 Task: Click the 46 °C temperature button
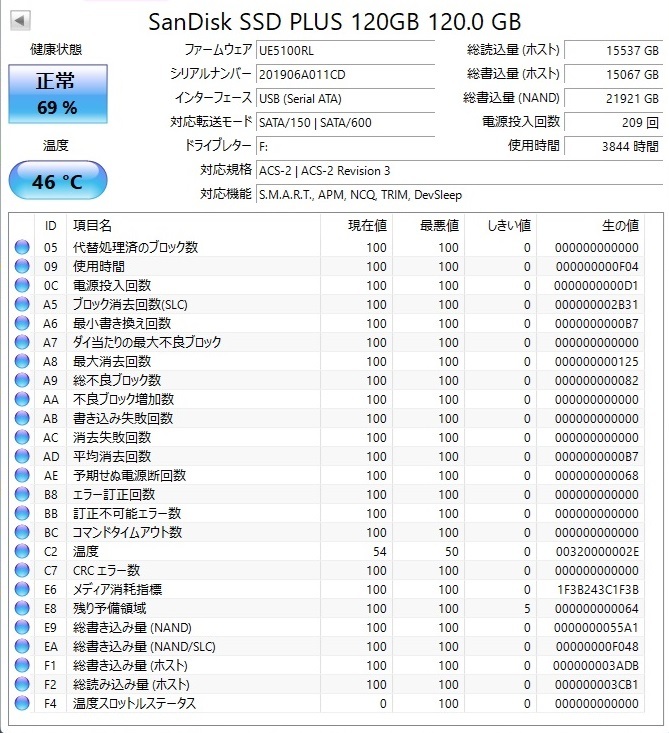click(x=58, y=180)
